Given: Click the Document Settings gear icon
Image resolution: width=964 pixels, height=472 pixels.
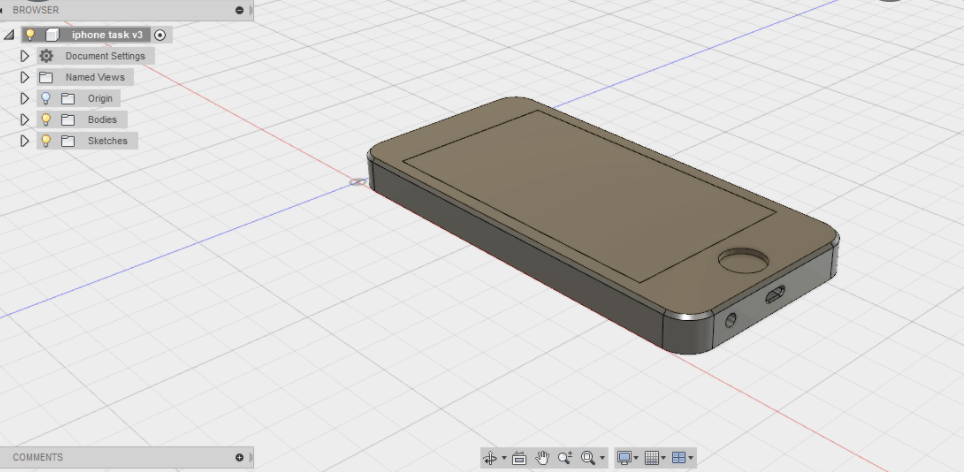Looking at the screenshot, I should tap(46, 56).
